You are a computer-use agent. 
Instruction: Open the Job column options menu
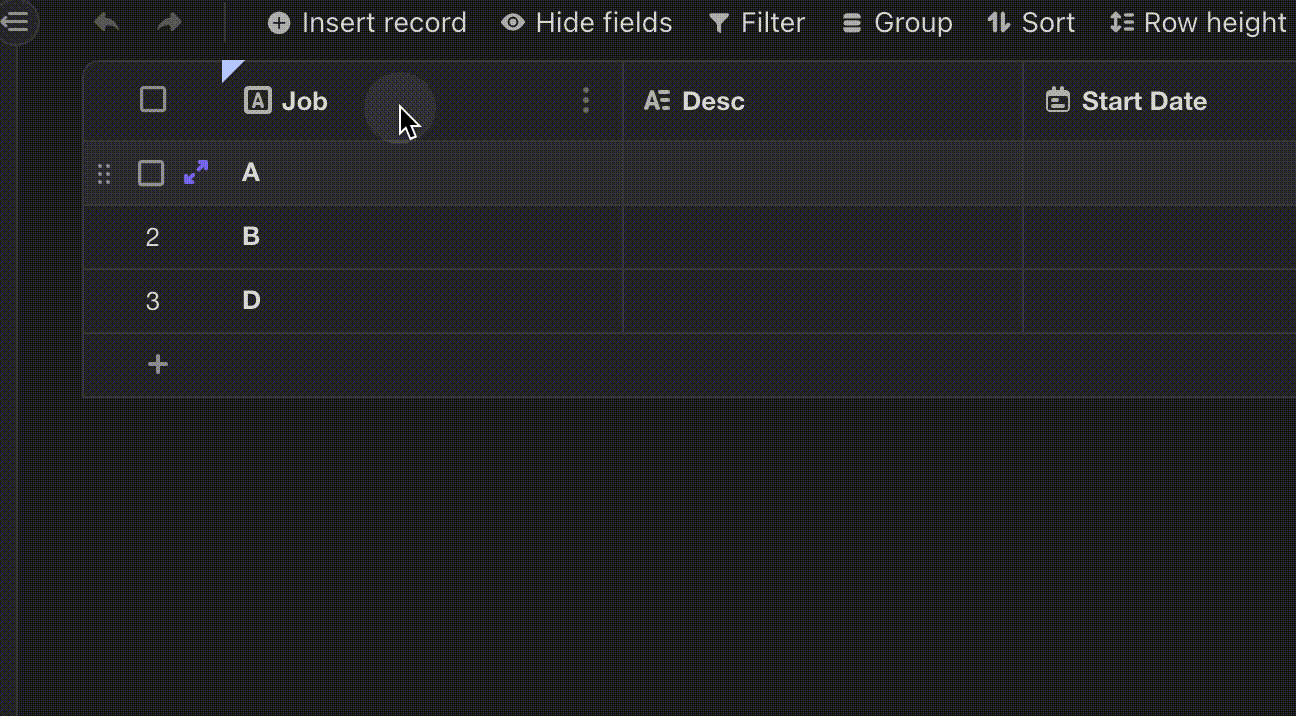(586, 100)
